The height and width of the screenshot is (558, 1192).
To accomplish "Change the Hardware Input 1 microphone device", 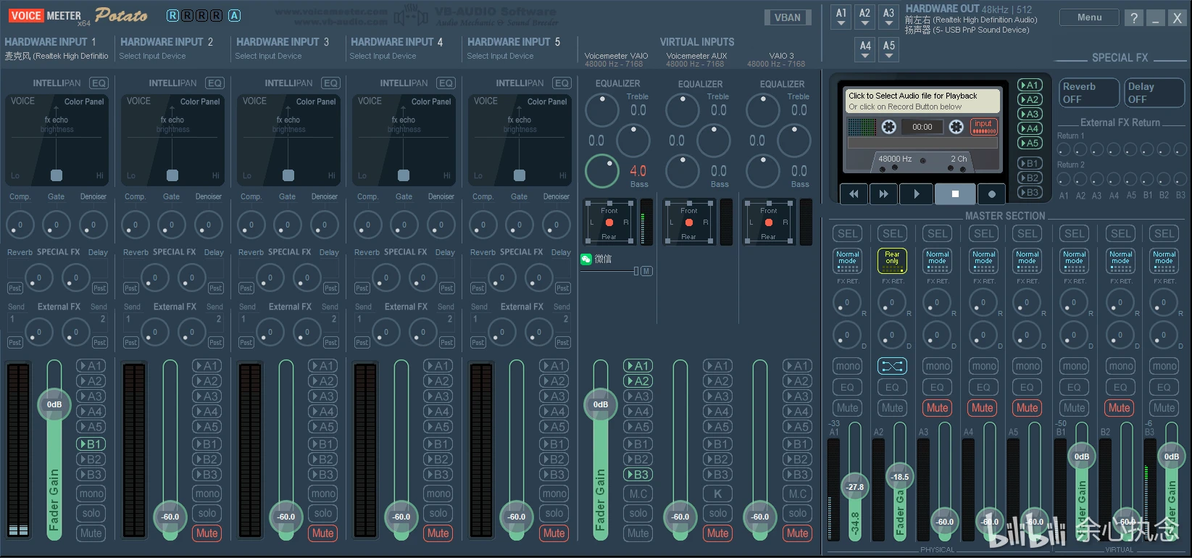I will click(x=56, y=56).
